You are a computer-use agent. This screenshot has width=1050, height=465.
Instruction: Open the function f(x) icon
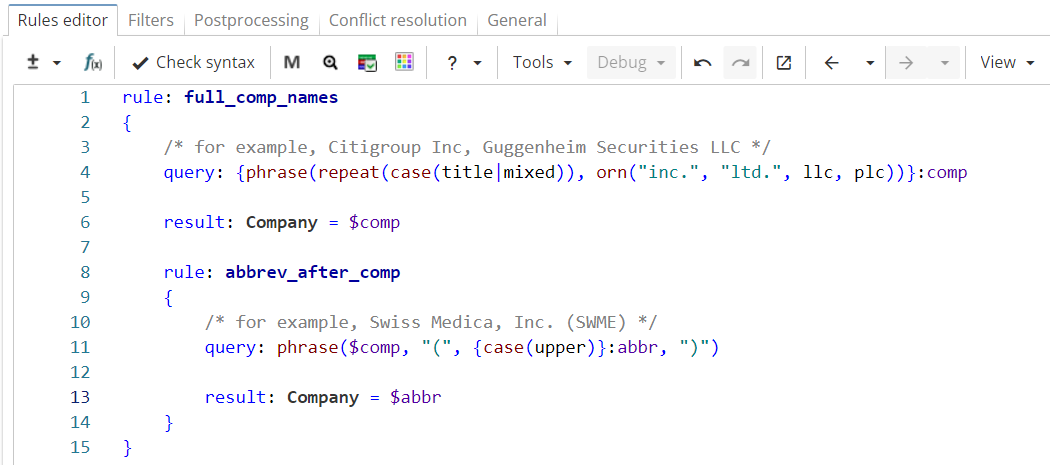[x=92, y=62]
